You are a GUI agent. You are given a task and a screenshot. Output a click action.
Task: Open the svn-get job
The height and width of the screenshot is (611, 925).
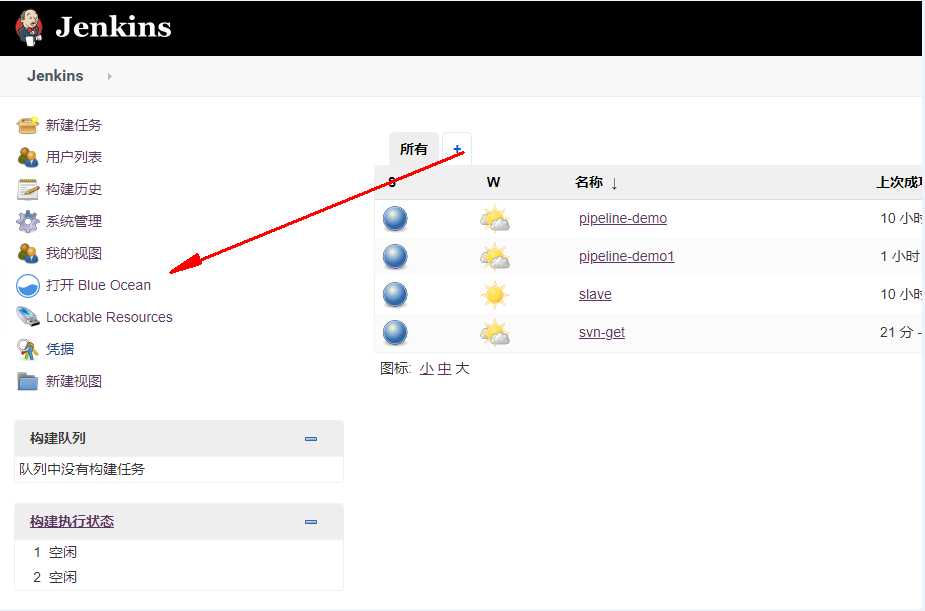tap(602, 332)
